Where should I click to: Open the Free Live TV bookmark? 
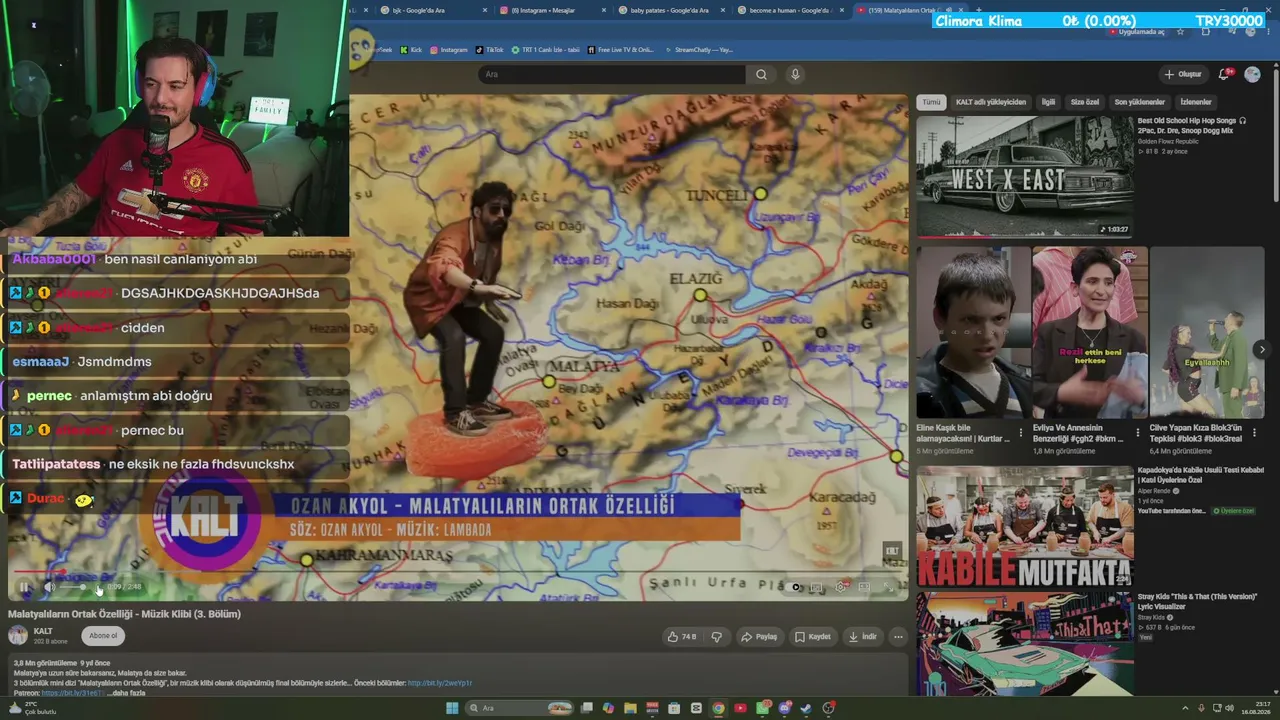click(x=620, y=49)
